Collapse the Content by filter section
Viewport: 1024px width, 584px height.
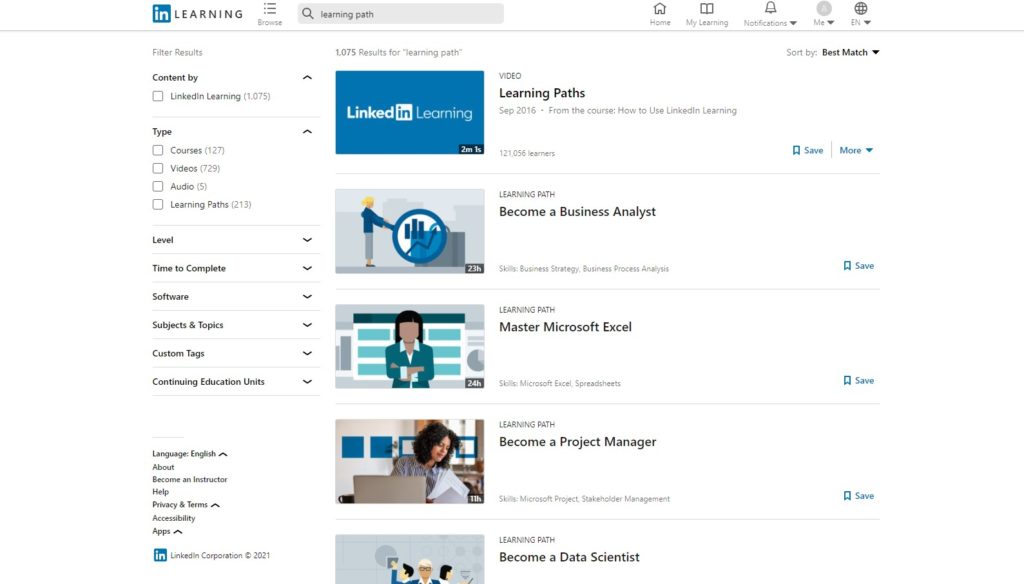coord(307,77)
